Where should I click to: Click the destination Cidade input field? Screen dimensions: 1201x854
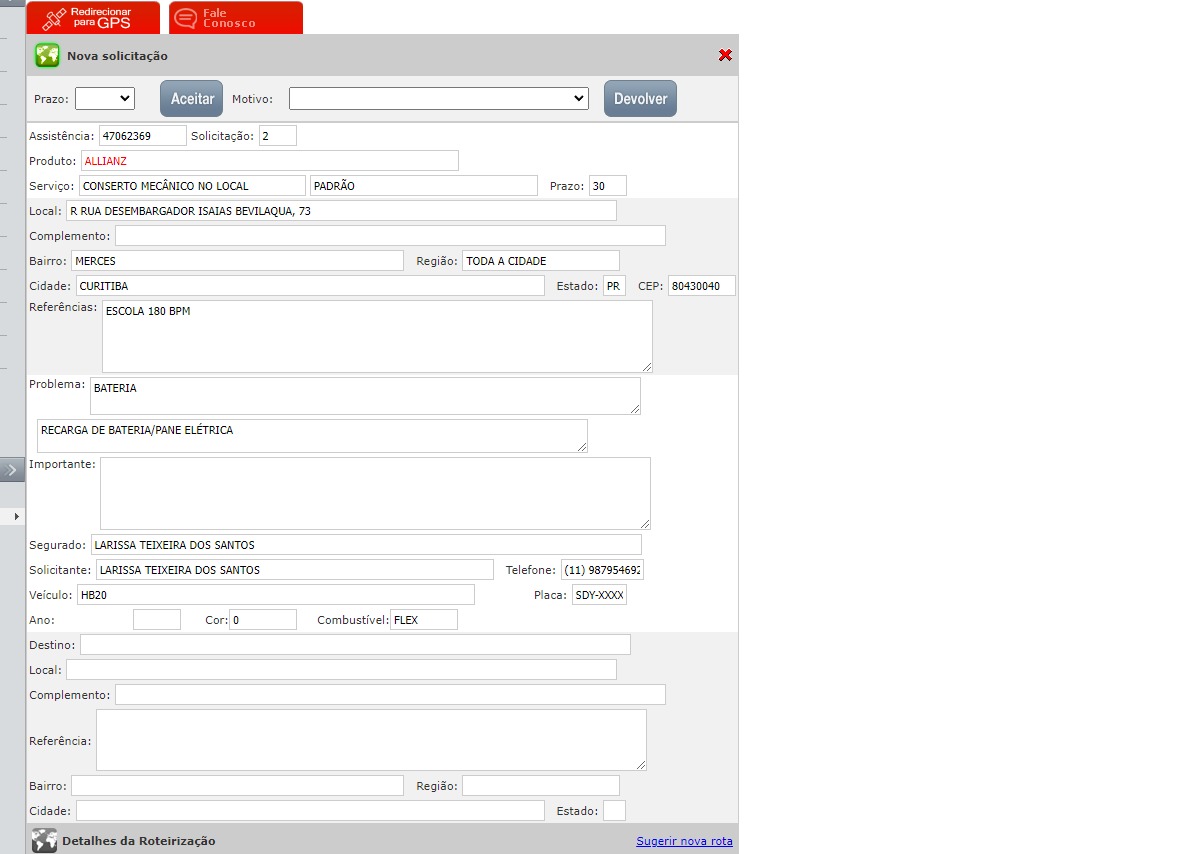[x=310, y=810]
